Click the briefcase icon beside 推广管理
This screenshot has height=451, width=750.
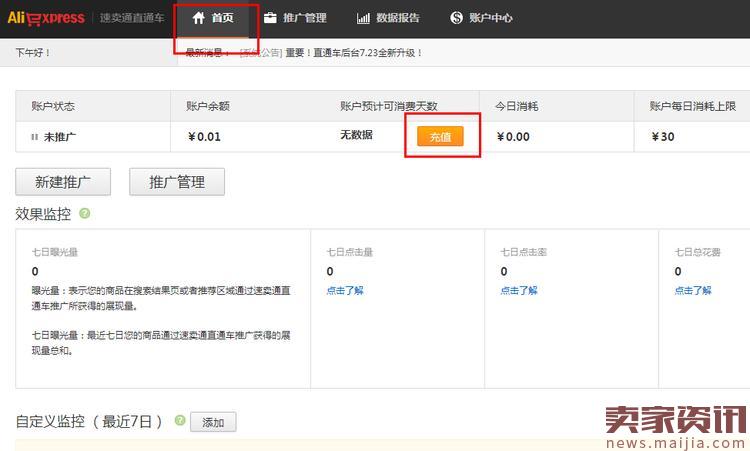tap(270, 18)
